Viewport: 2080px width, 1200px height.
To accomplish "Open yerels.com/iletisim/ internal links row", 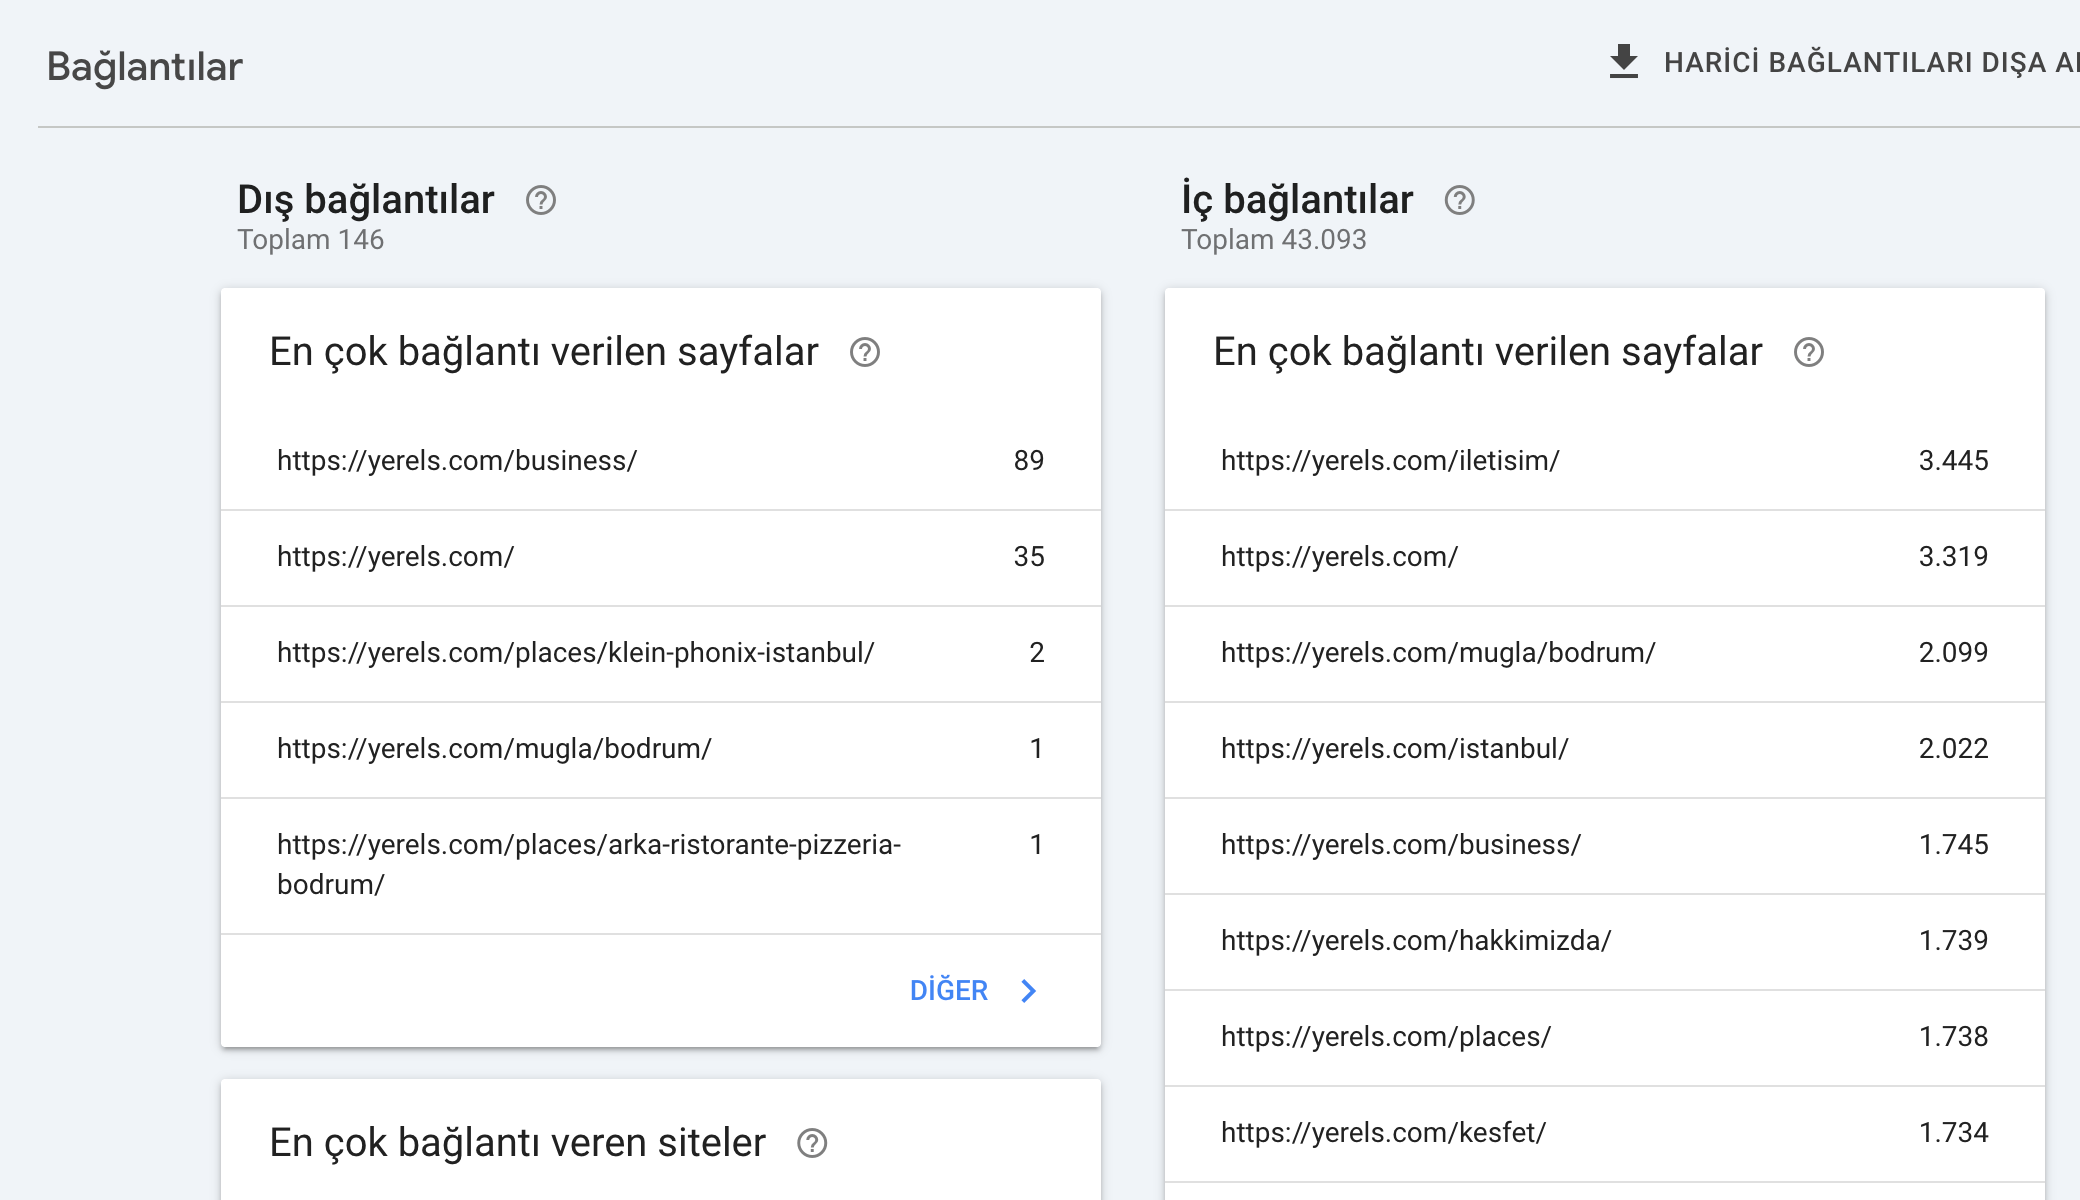I will 1605,461.
